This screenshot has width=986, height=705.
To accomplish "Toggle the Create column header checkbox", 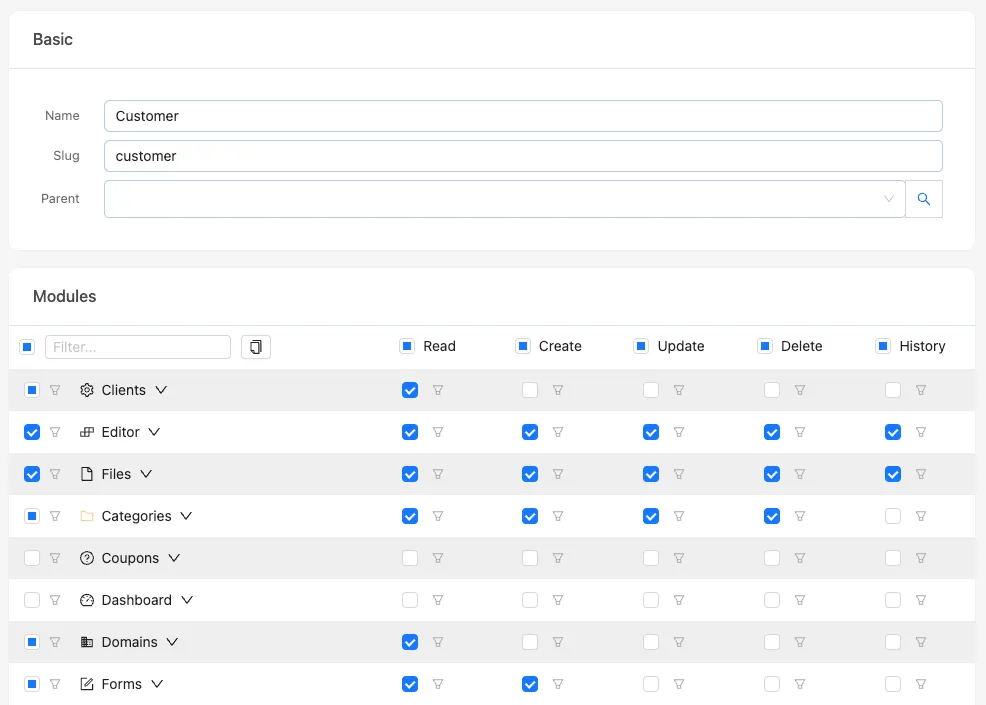I will [523, 346].
